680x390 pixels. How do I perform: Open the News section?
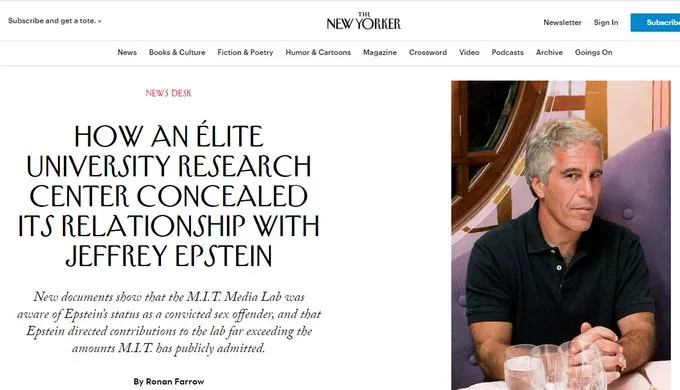pos(127,52)
